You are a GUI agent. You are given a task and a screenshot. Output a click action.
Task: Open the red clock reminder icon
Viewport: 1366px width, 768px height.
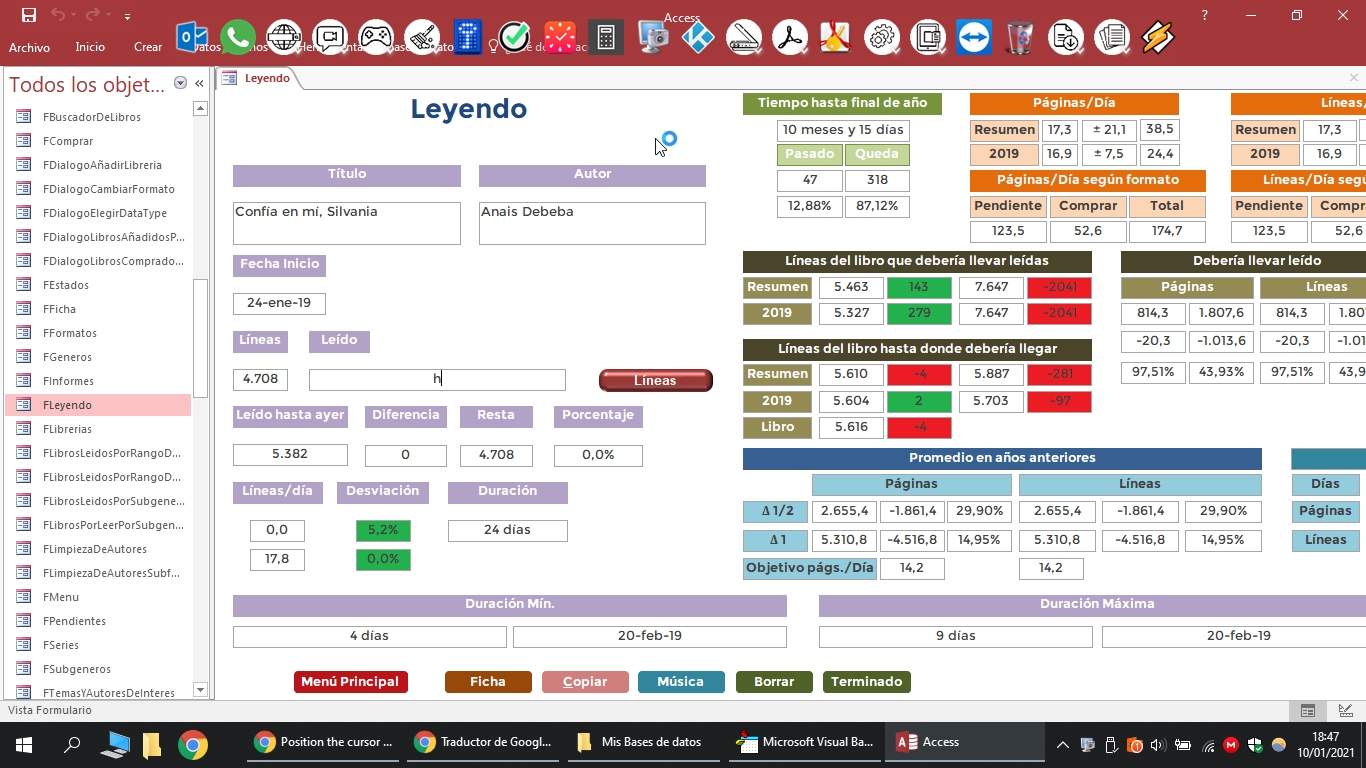(x=560, y=38)
